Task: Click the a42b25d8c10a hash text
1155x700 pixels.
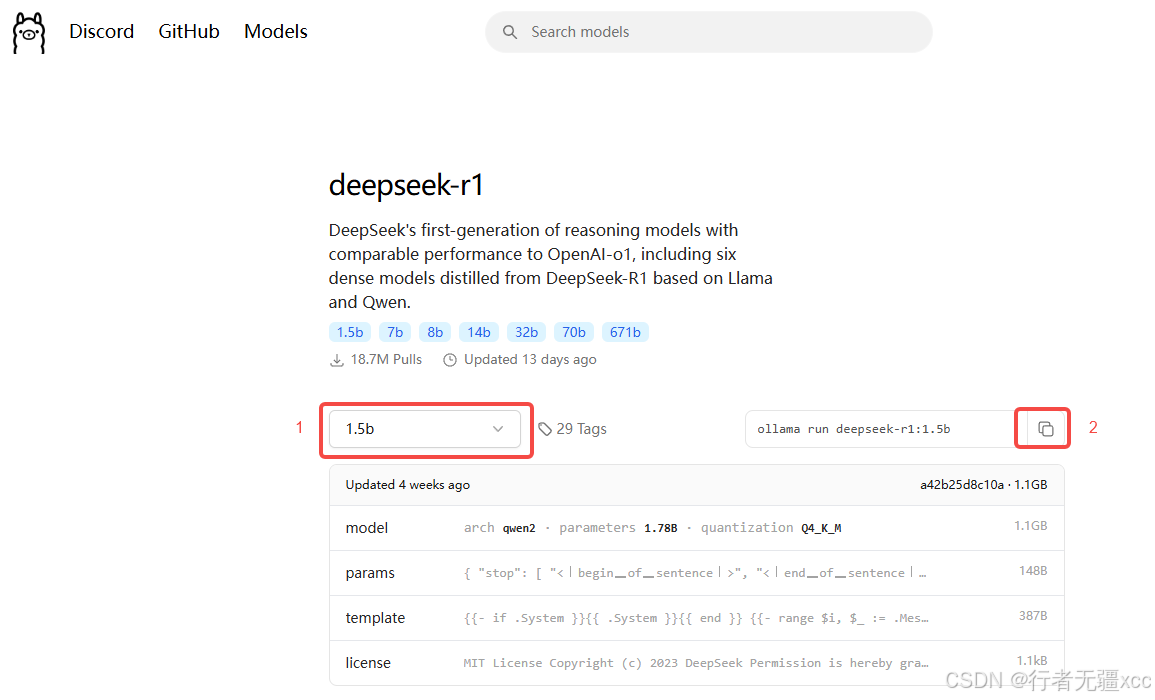Action: tap(961, 485)
